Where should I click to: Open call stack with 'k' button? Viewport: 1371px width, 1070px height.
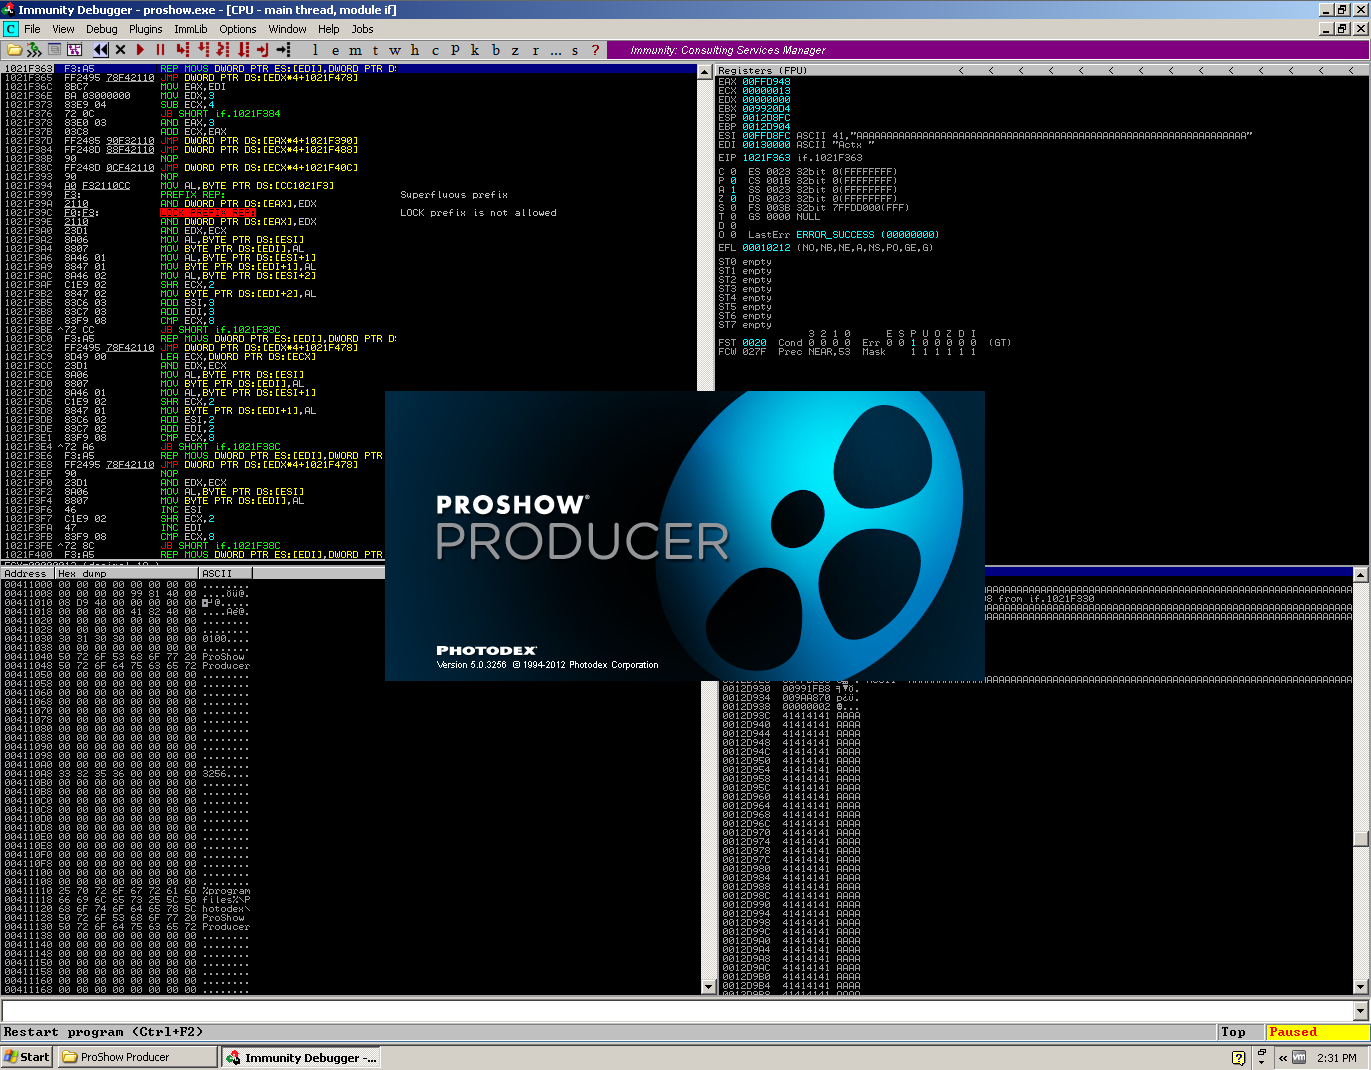click(474, 50)
